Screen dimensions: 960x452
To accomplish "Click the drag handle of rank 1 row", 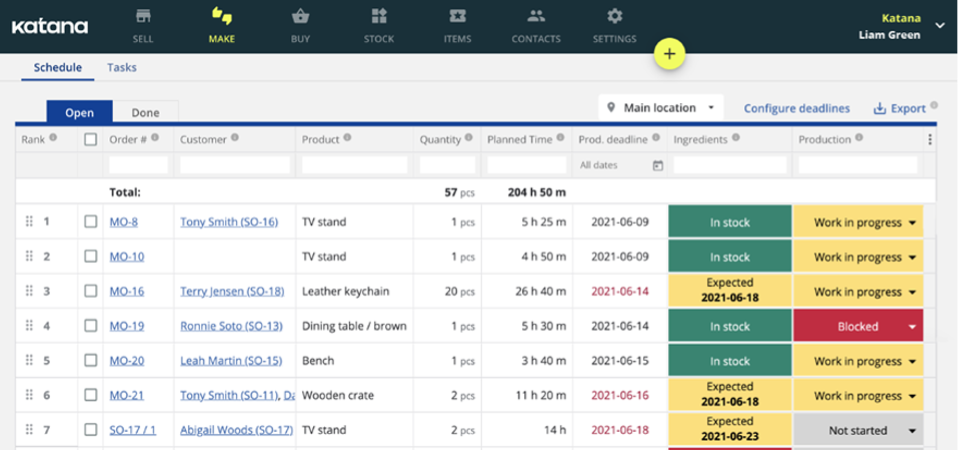I will click(29, 222).
